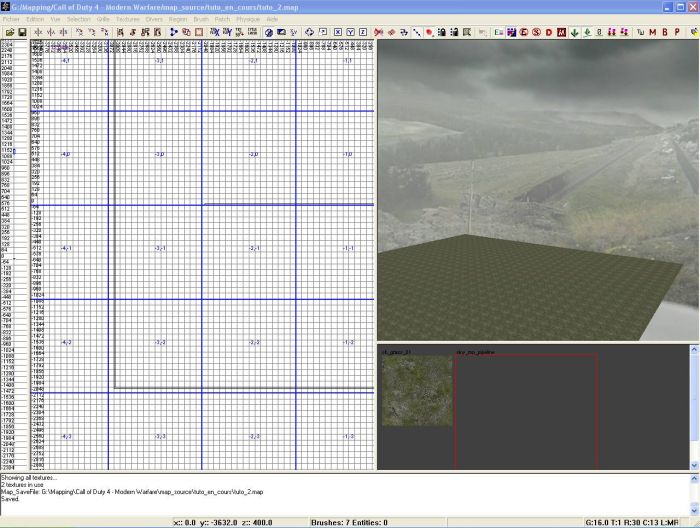This screenshot has width=700, height=528.
Task: Save the map with the floppy disk icon
Action: [x=22, y=32]
